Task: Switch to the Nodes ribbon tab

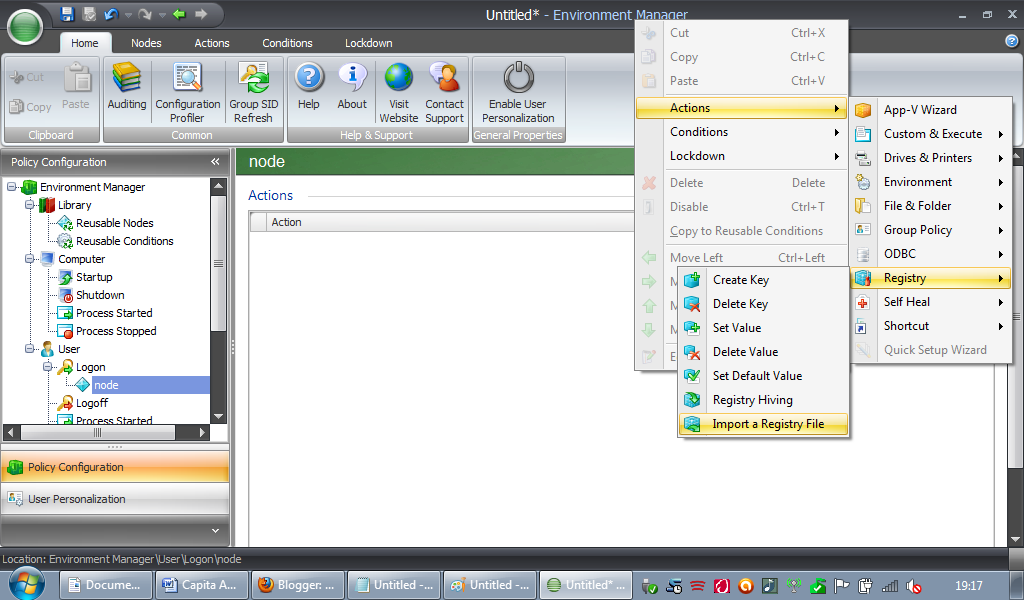Action: [146, 43]
